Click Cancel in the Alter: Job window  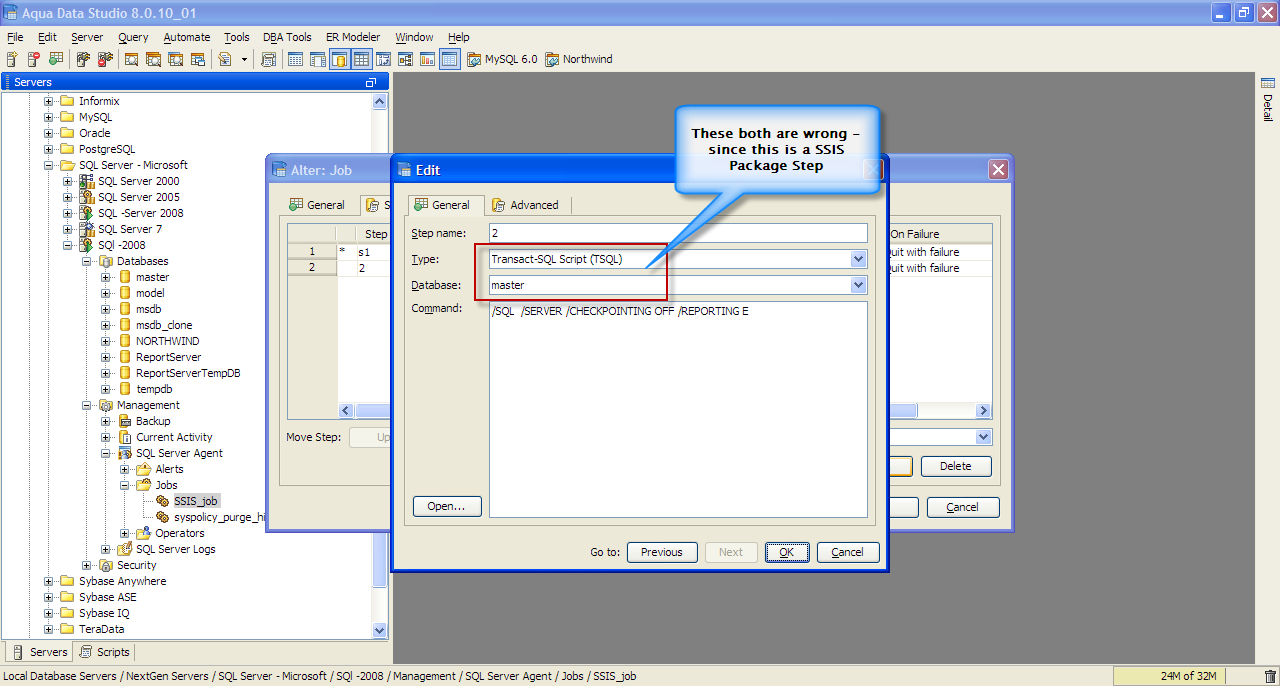coord(963,507)
